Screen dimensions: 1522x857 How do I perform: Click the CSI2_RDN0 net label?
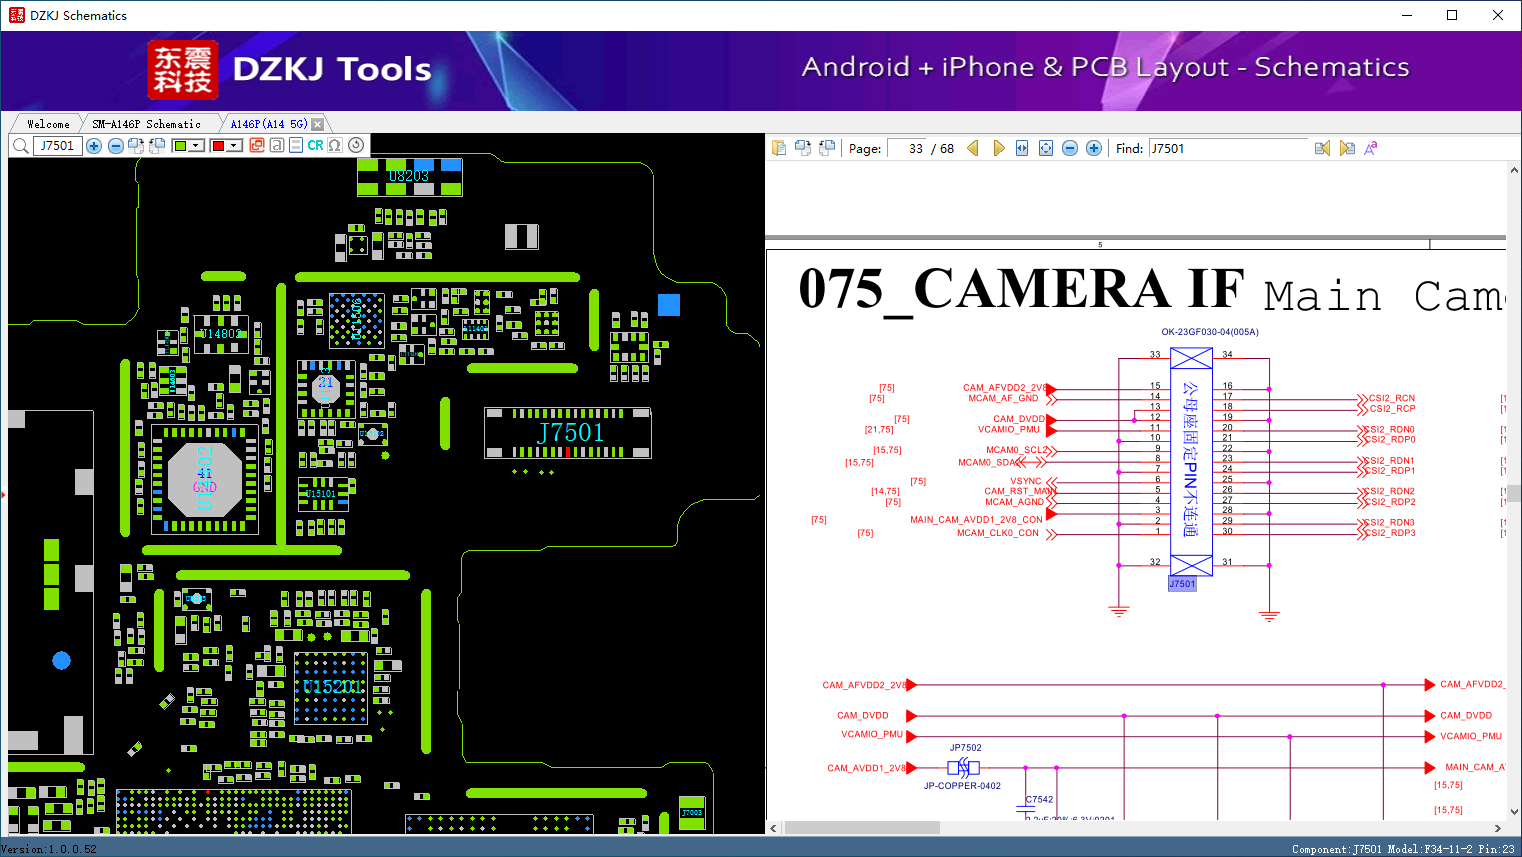1392,429
